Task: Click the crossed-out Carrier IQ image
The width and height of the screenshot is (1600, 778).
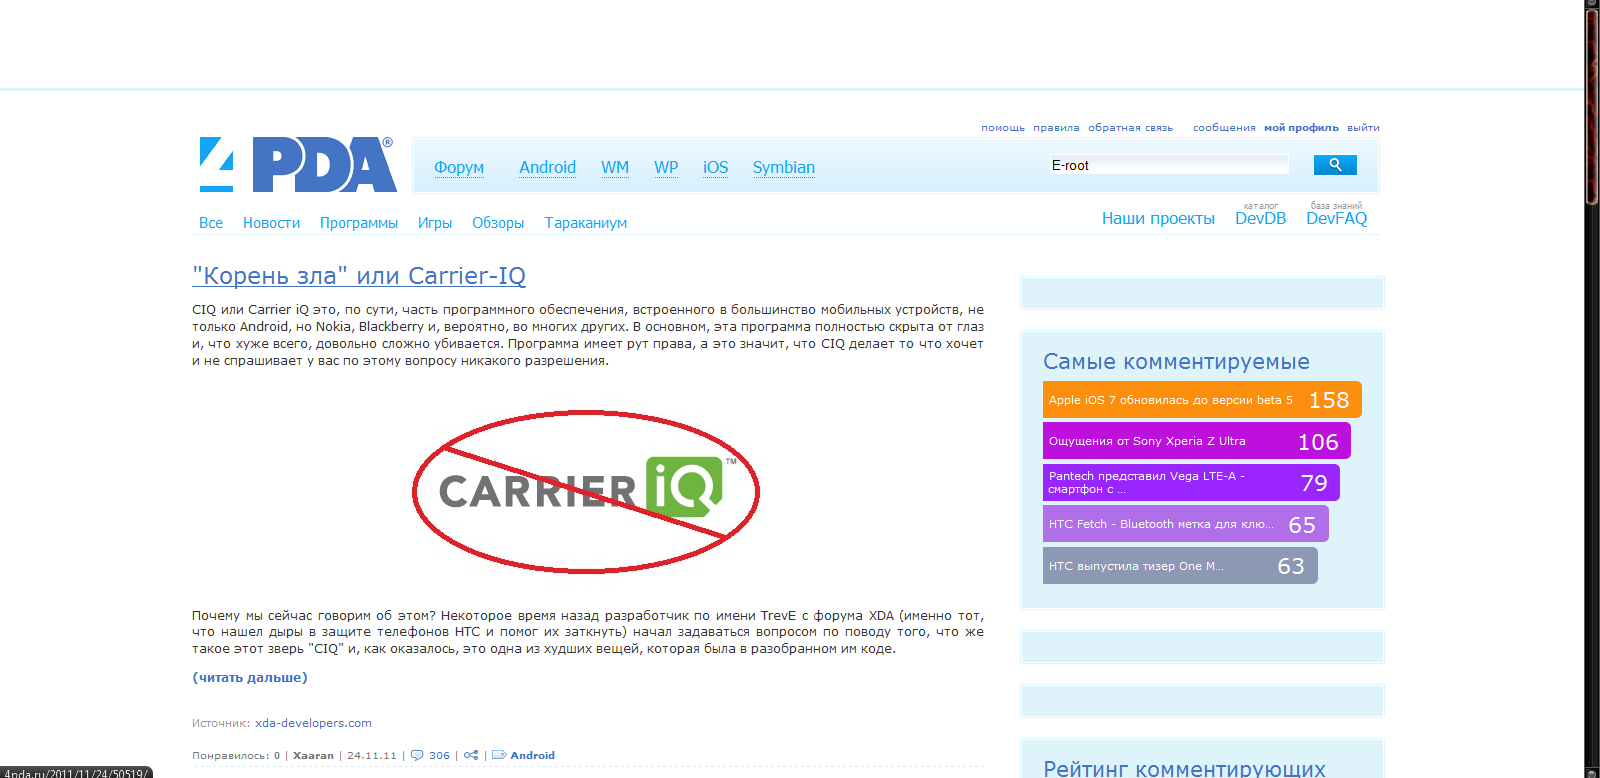Action: 586,491
